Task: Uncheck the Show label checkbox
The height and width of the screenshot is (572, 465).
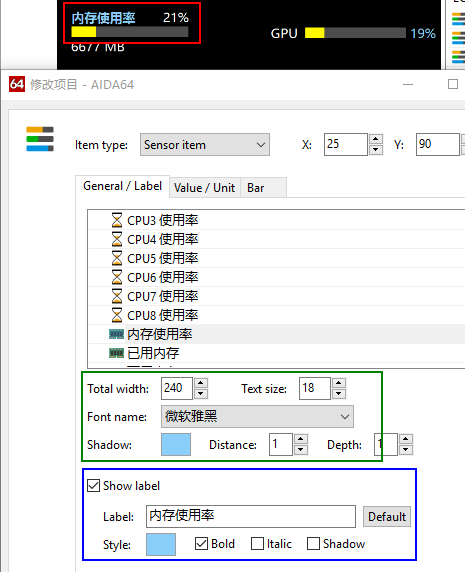Action: 93,486
